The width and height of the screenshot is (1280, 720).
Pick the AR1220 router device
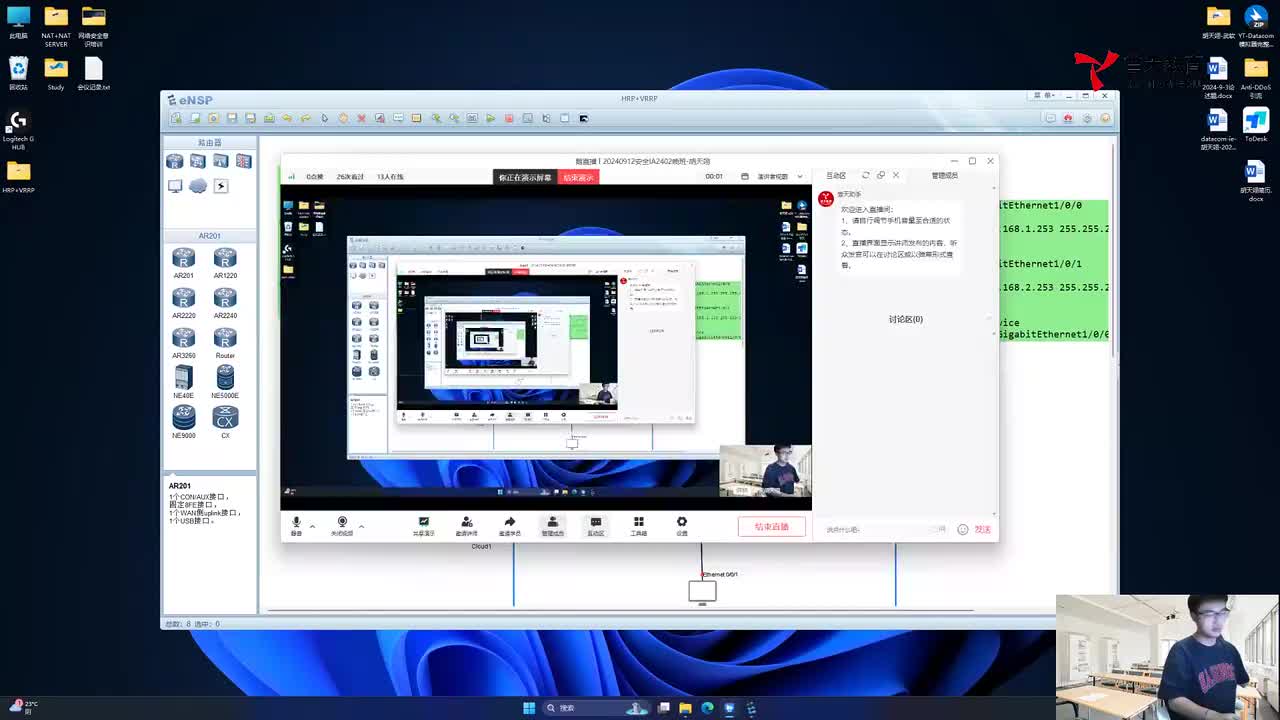coord(225,263)
